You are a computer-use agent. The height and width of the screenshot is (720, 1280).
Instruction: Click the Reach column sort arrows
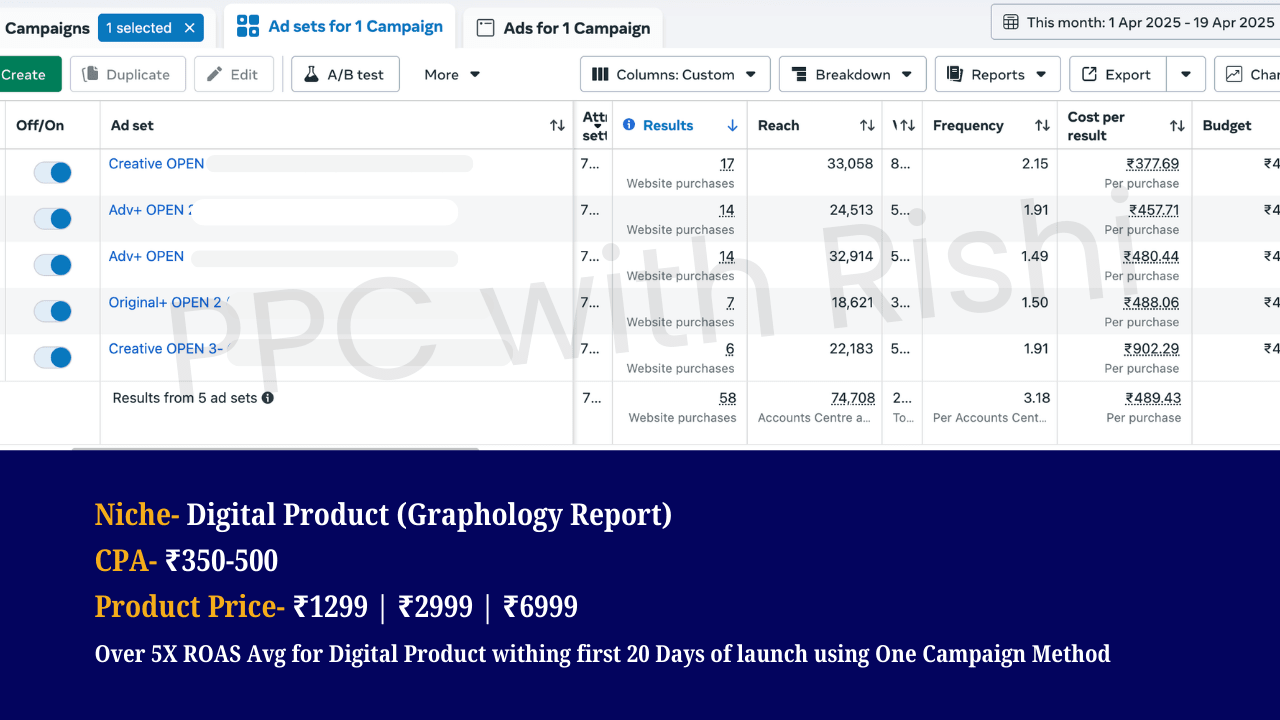(867, 126)
